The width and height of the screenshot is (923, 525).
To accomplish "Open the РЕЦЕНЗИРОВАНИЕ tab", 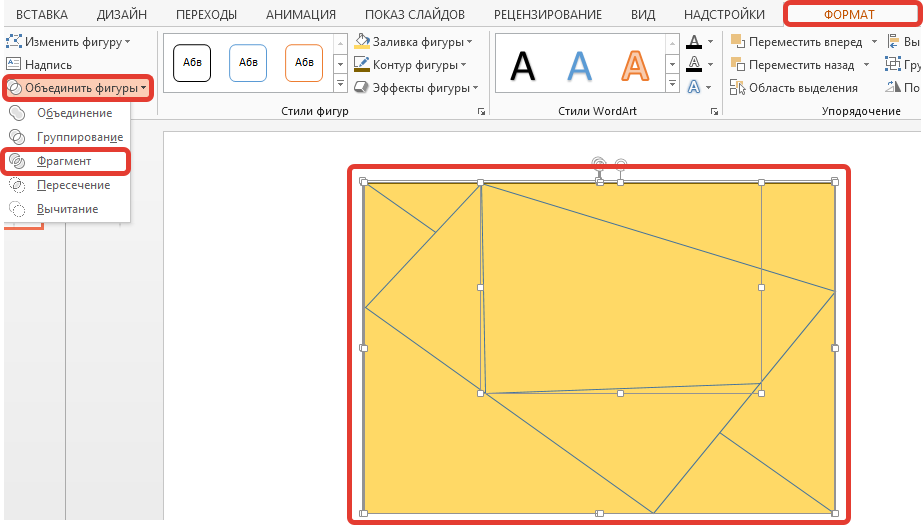I will [x=548, y=15].
